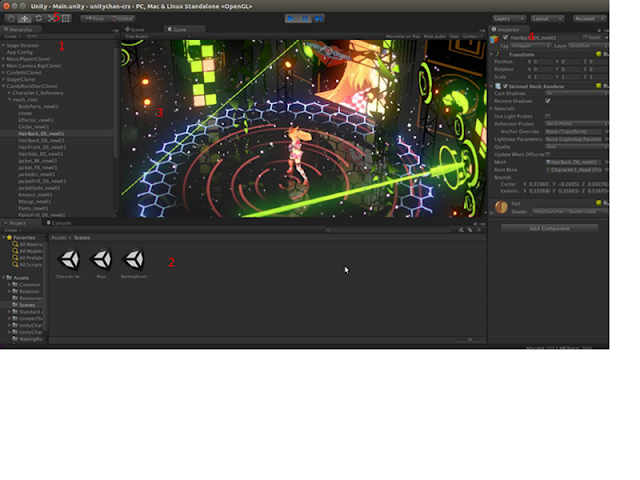Click the Add Component button
The image size is (640, 480).
[x=549, y=229]
